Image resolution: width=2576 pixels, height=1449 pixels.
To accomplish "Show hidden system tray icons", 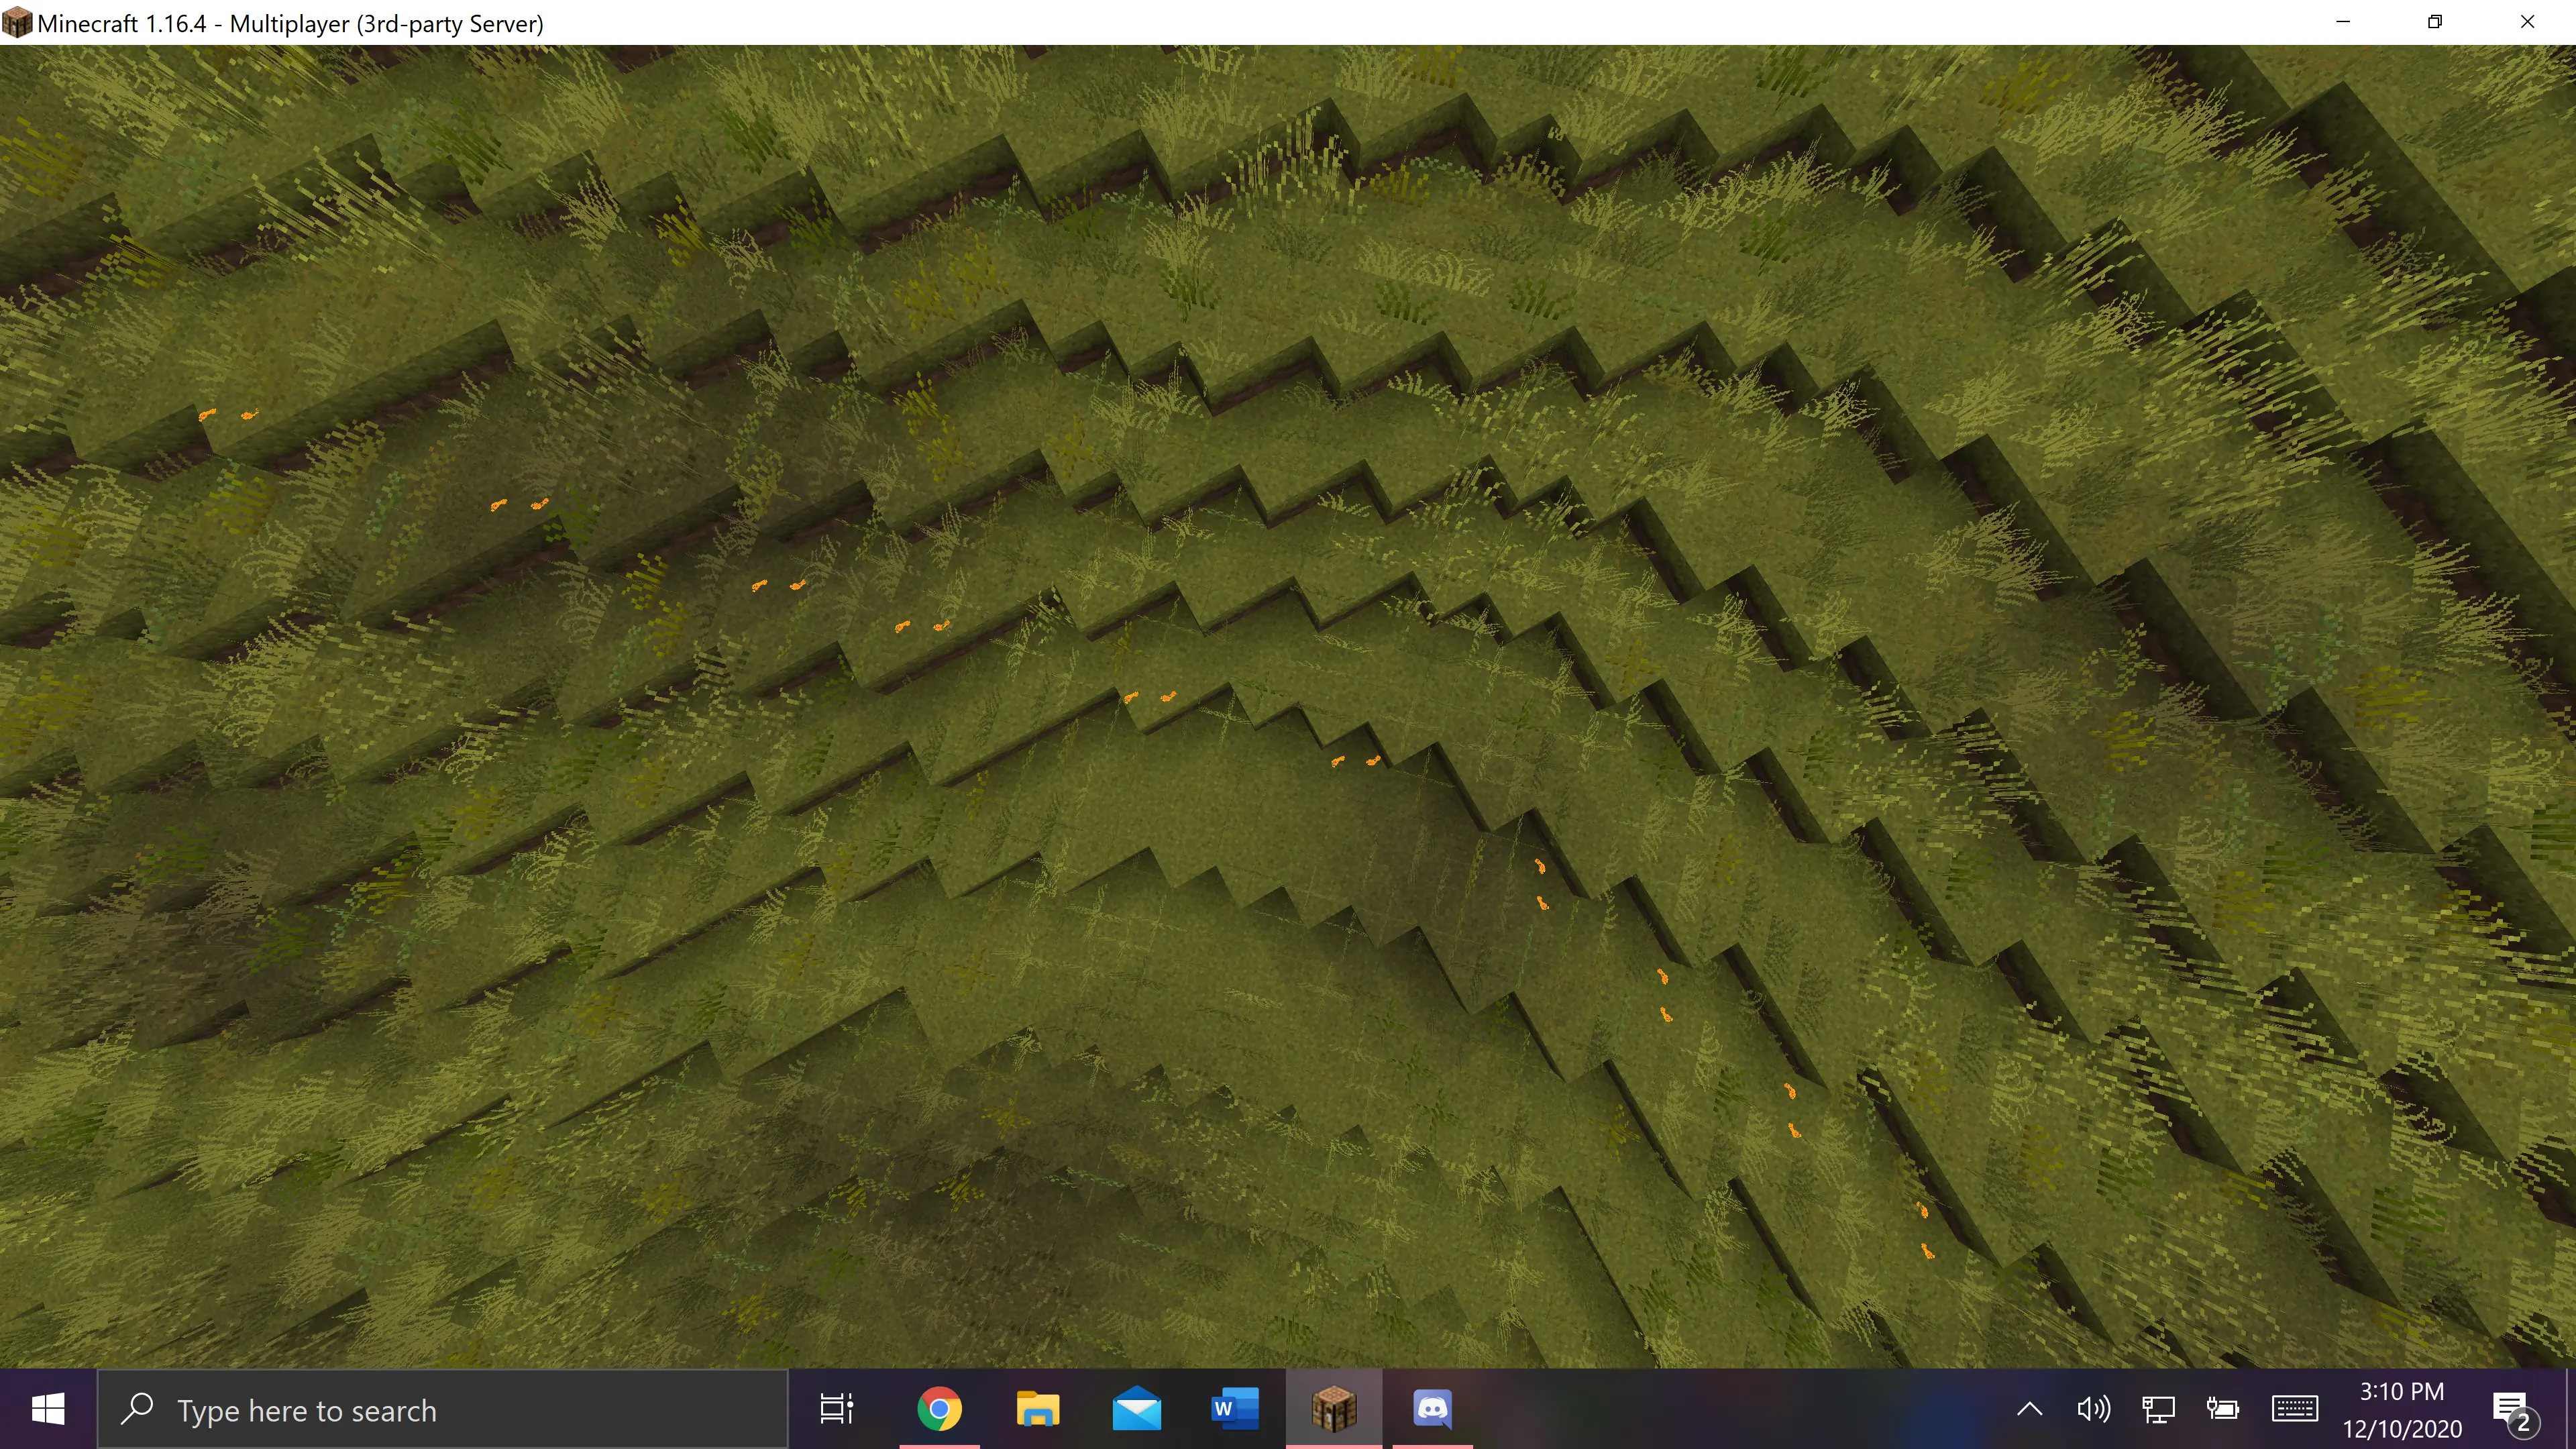I will 2030,1409.
